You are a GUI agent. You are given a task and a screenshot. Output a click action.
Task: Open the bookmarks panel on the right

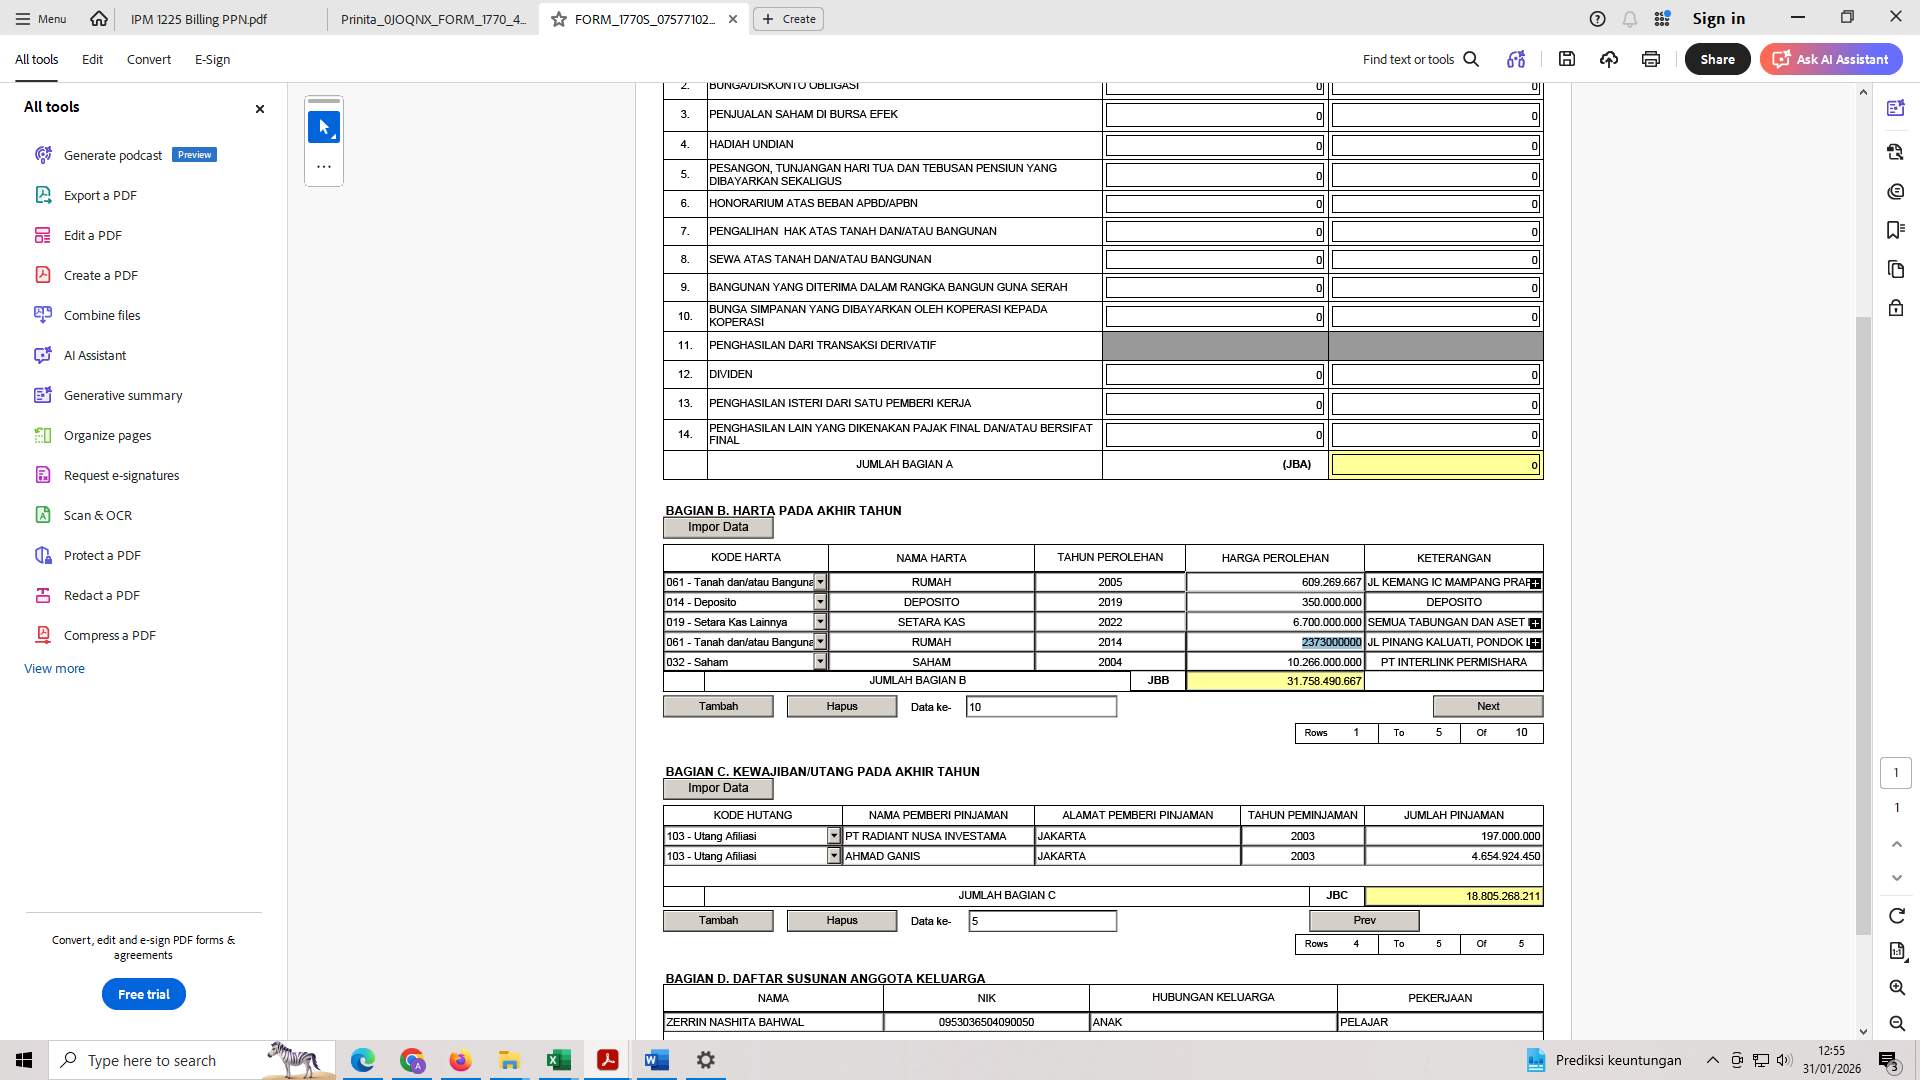pyautogui.click(x=1895, y=230)
